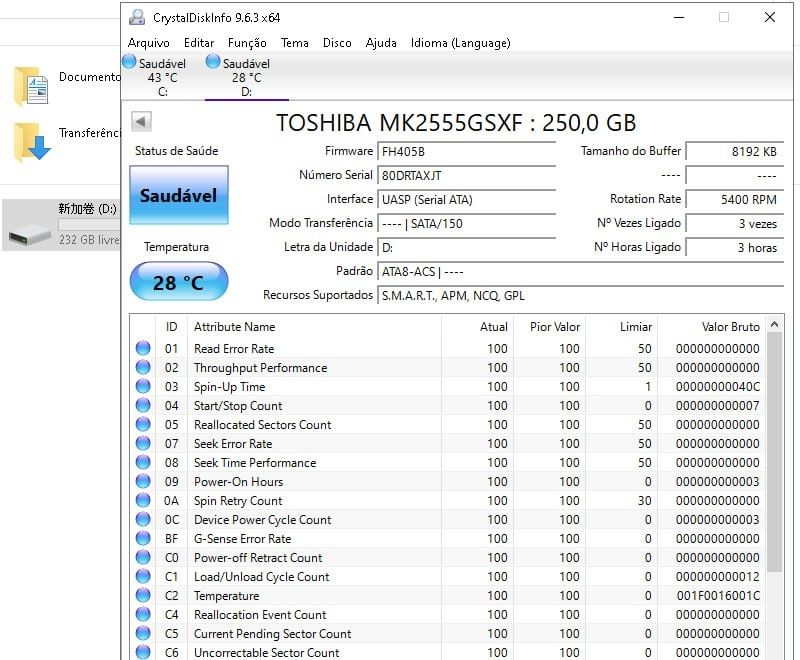800x660 pixels.
Task: Click the status orb for Reallocation Event Count
Action: 143,614
